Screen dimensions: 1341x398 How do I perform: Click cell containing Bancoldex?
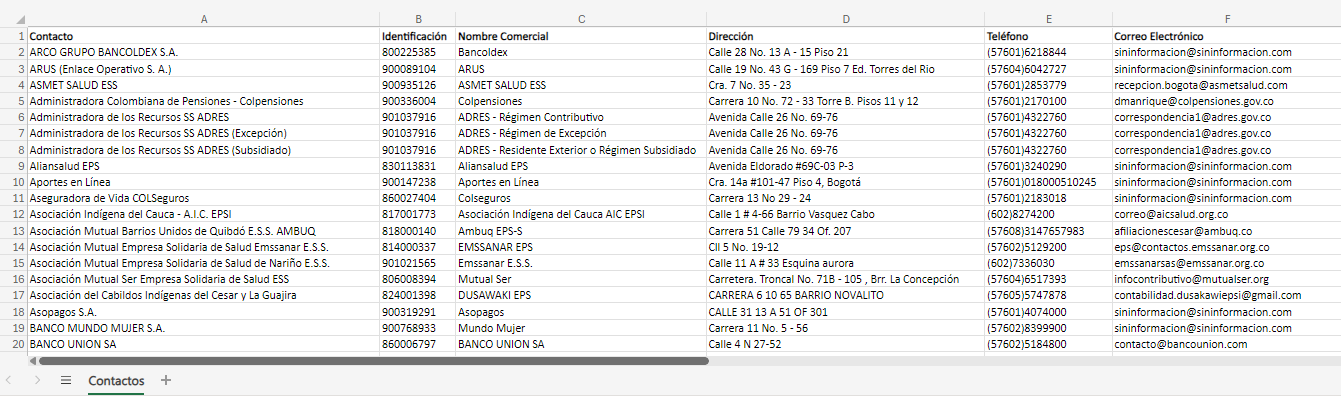(580, 52)
